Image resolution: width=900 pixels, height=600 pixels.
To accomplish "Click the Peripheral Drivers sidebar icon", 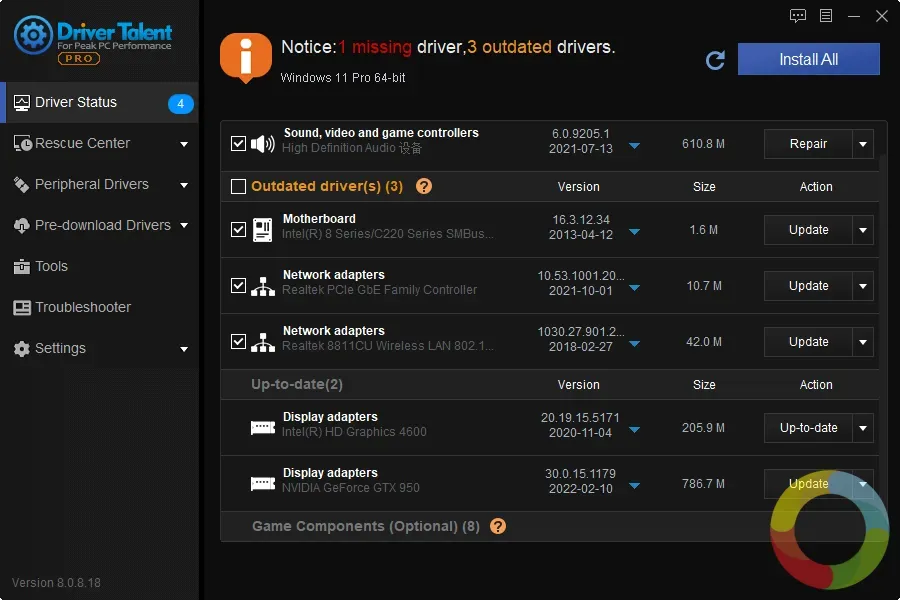I will 21,184.
